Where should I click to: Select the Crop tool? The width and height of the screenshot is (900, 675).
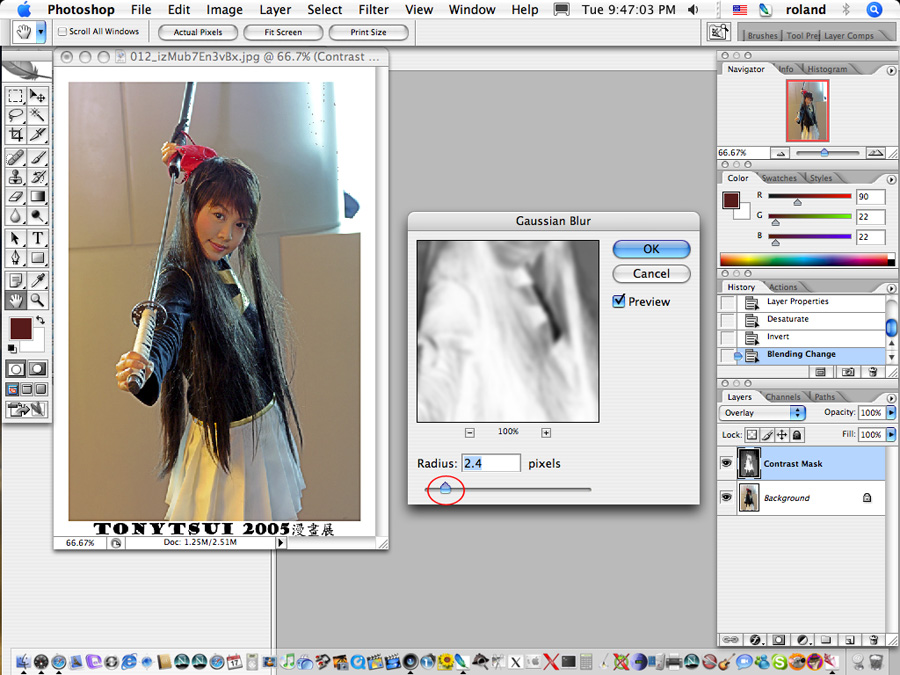[x=15, y=134]
